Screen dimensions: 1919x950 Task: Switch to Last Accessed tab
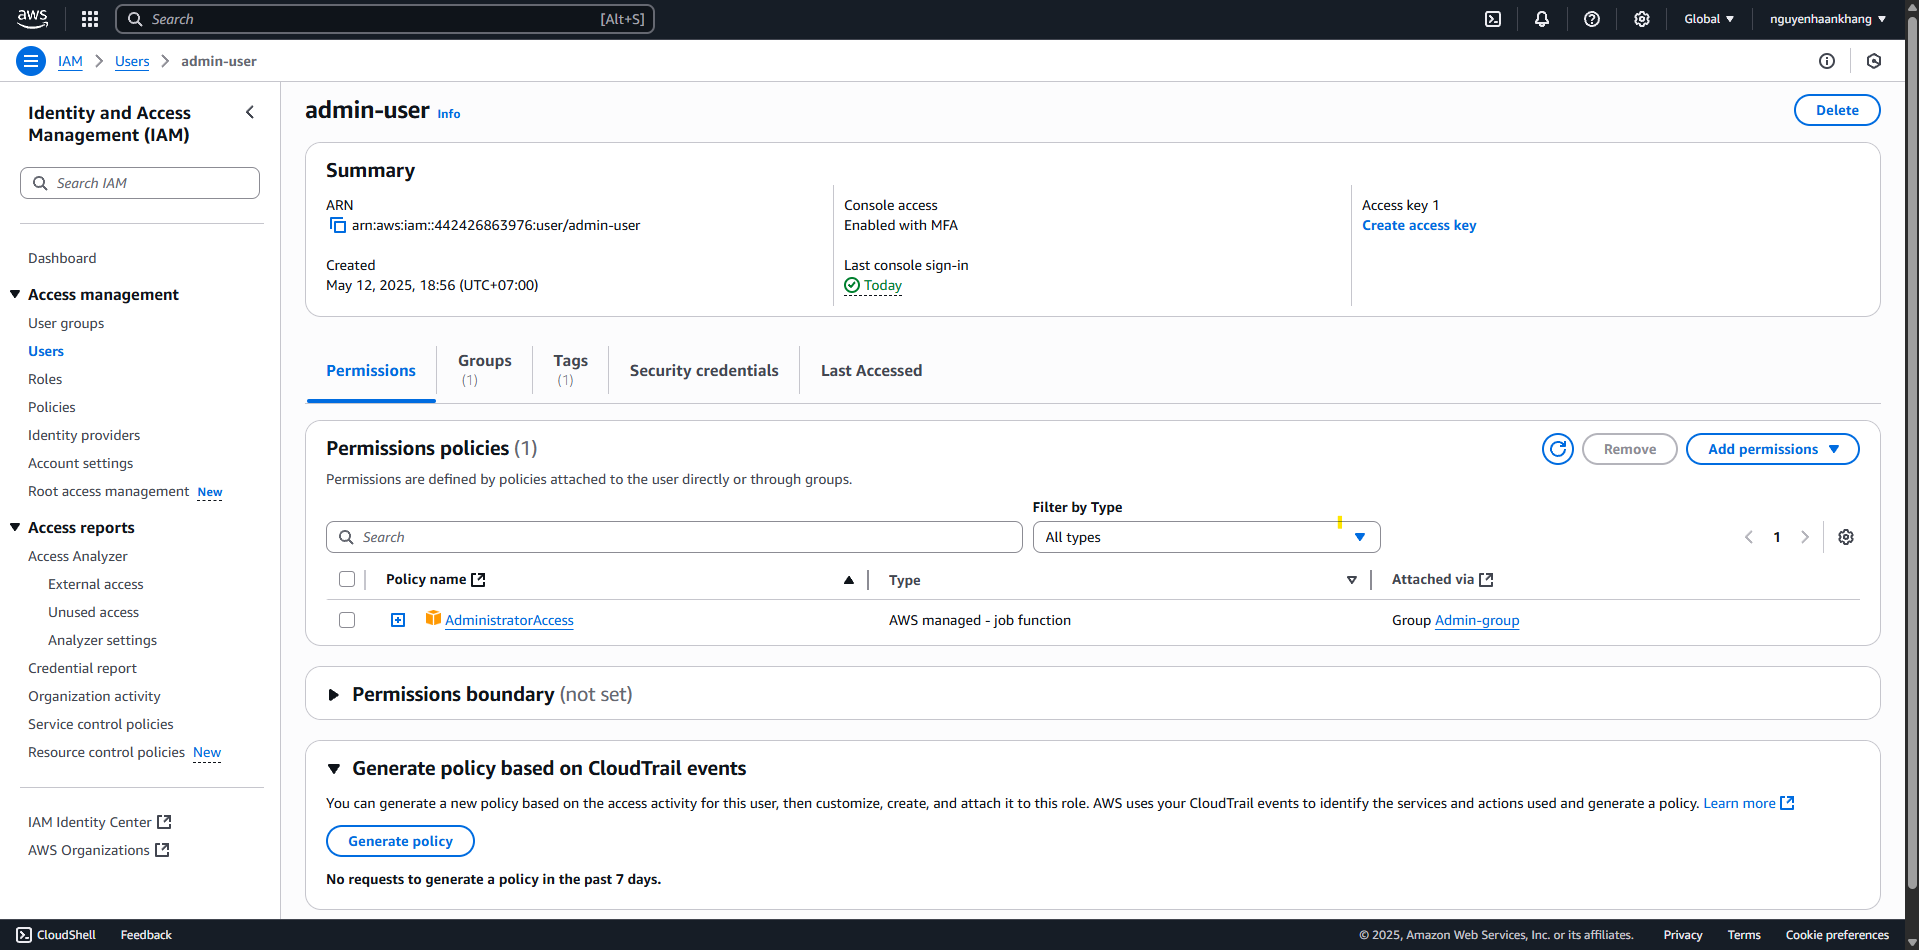tap(872, 371)
